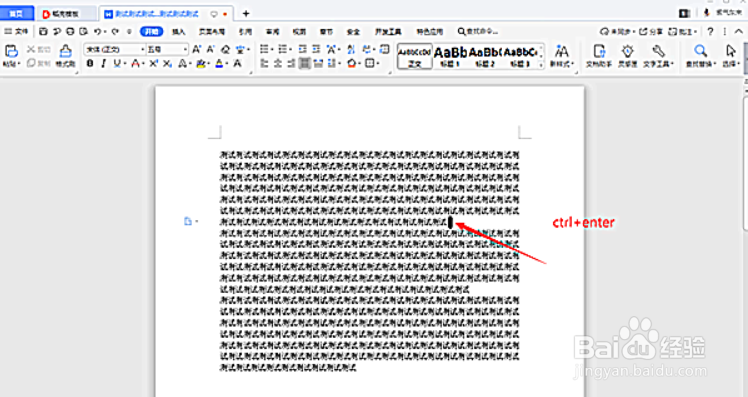This screenshot has width=748, height=397.
Task: Toggle center text alignment
Action: tap(278, 63)
